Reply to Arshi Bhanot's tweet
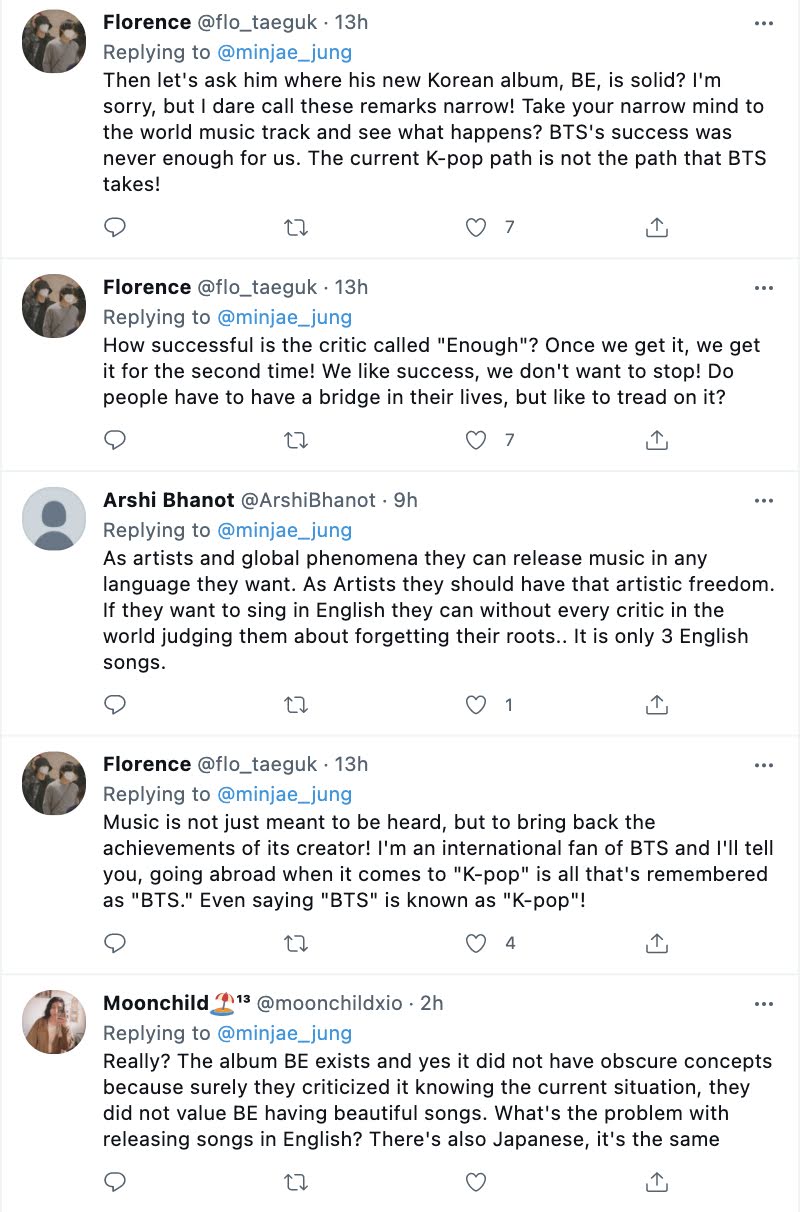 116,705
